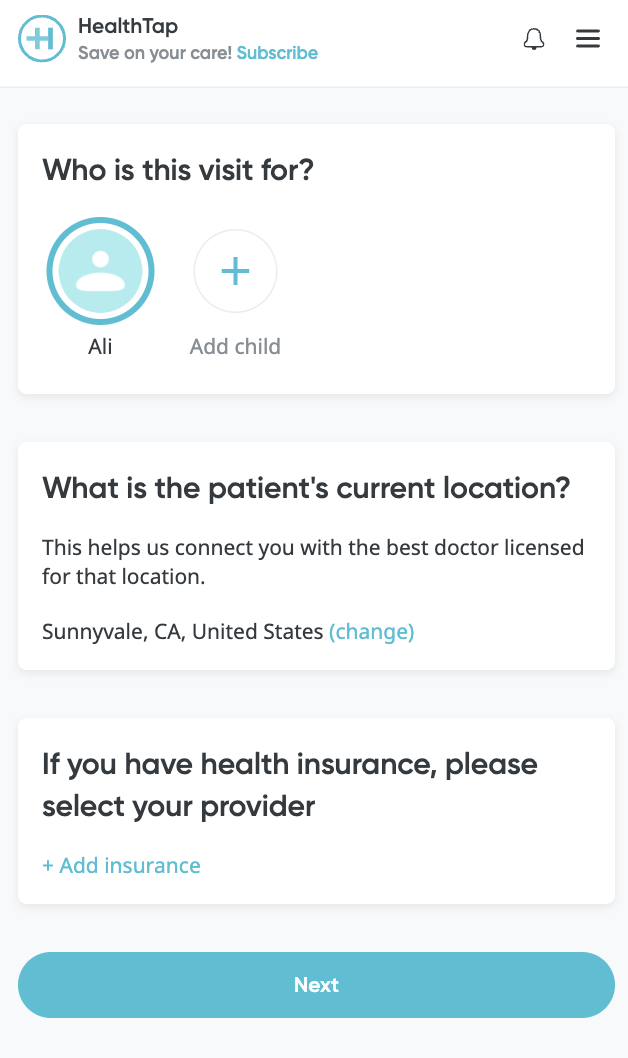Click the patient's current location heading
The image size is (628, 1058).
pos(306,488)
